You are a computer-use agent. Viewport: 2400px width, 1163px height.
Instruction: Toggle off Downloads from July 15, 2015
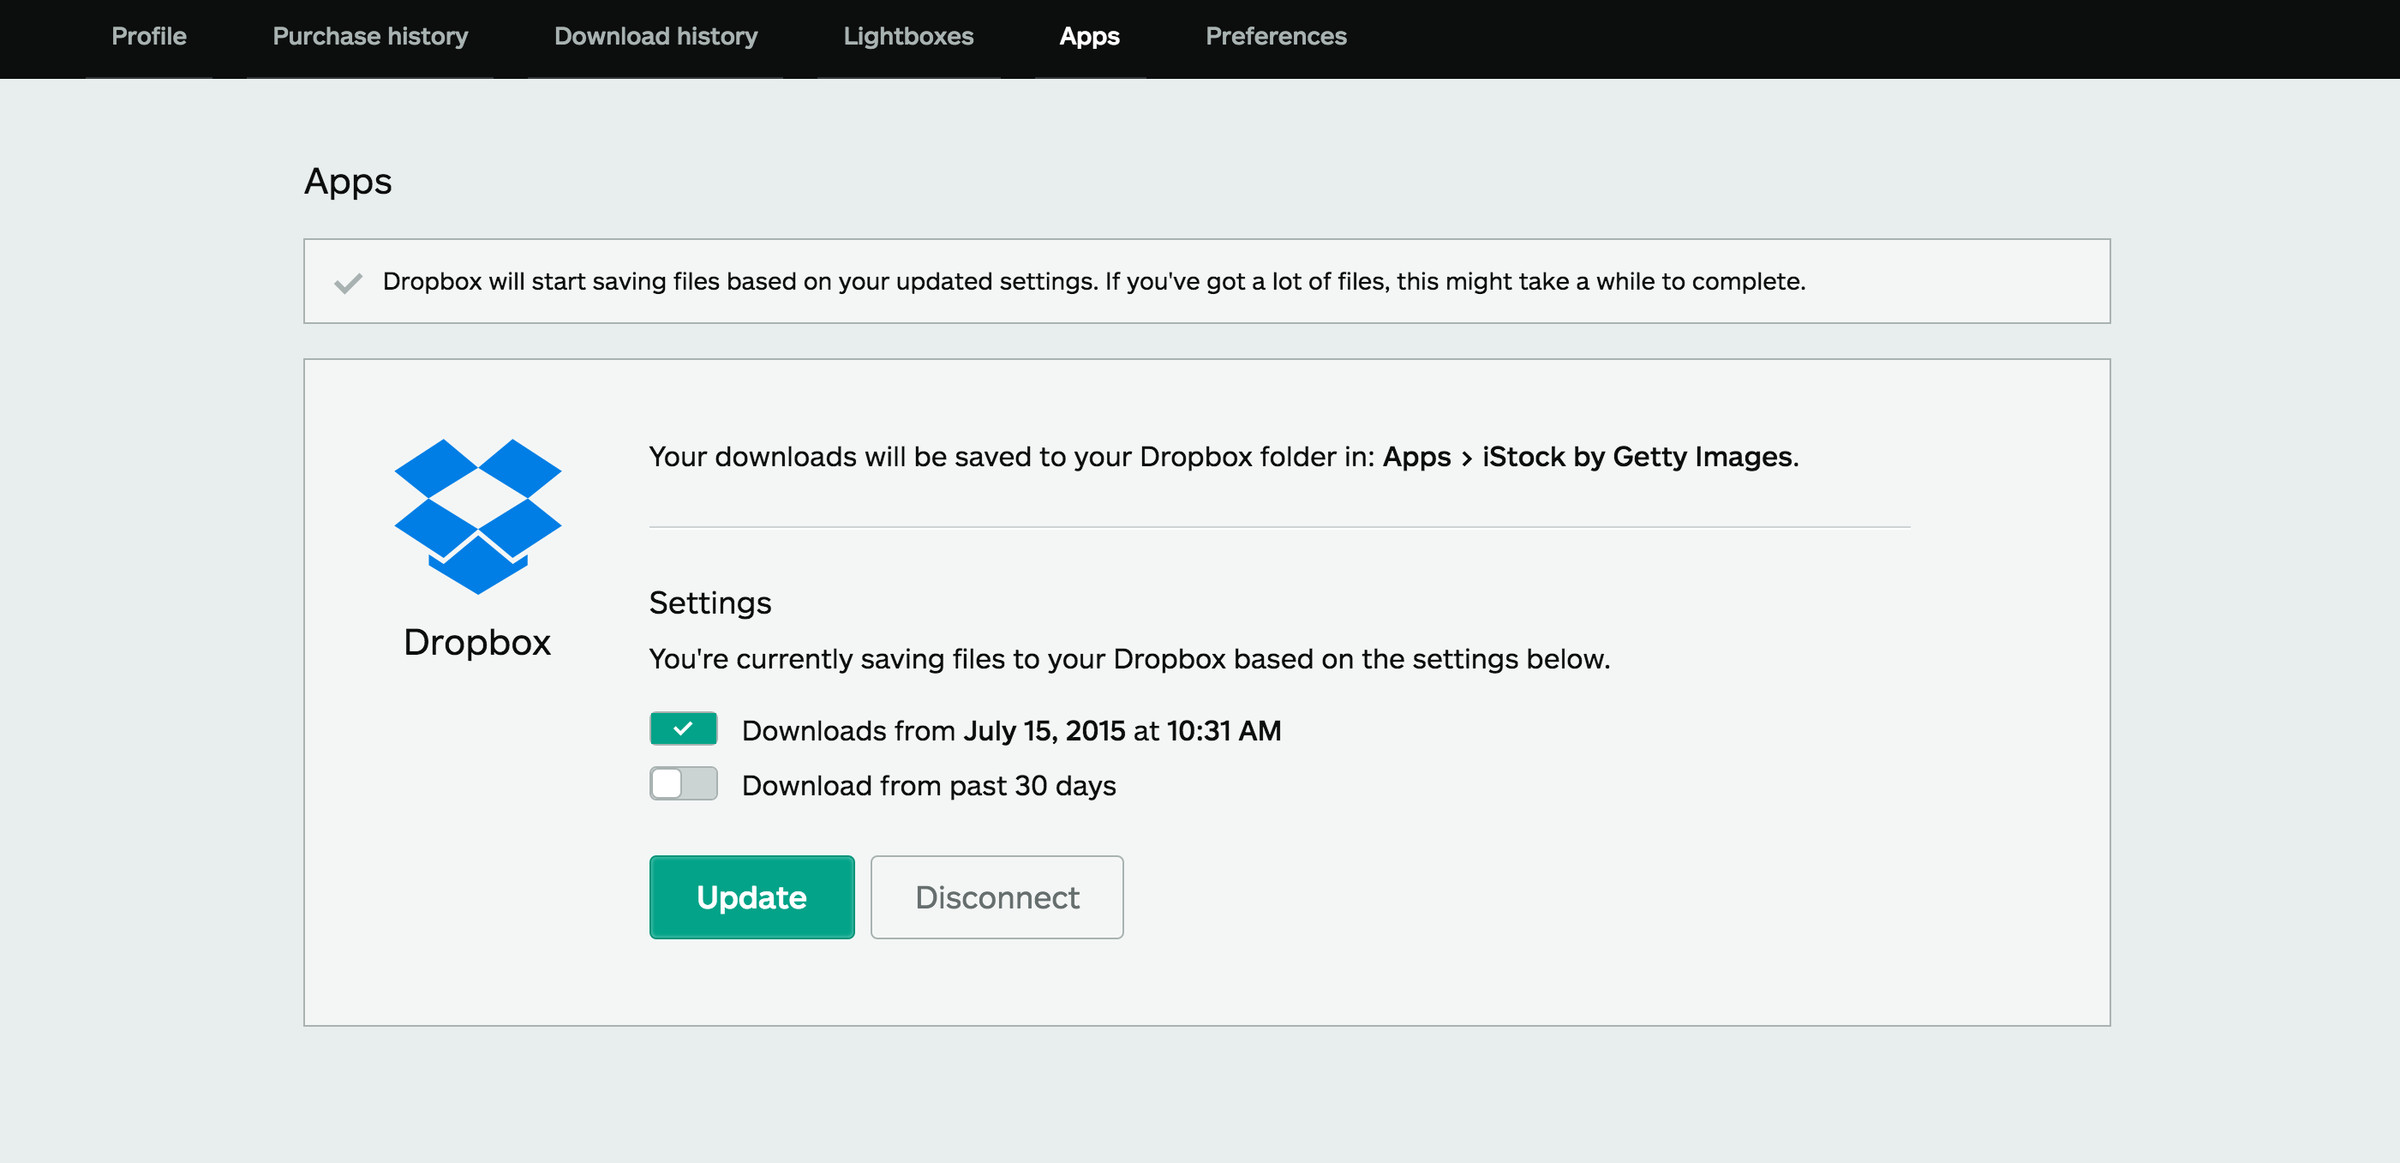click(683, 729)
